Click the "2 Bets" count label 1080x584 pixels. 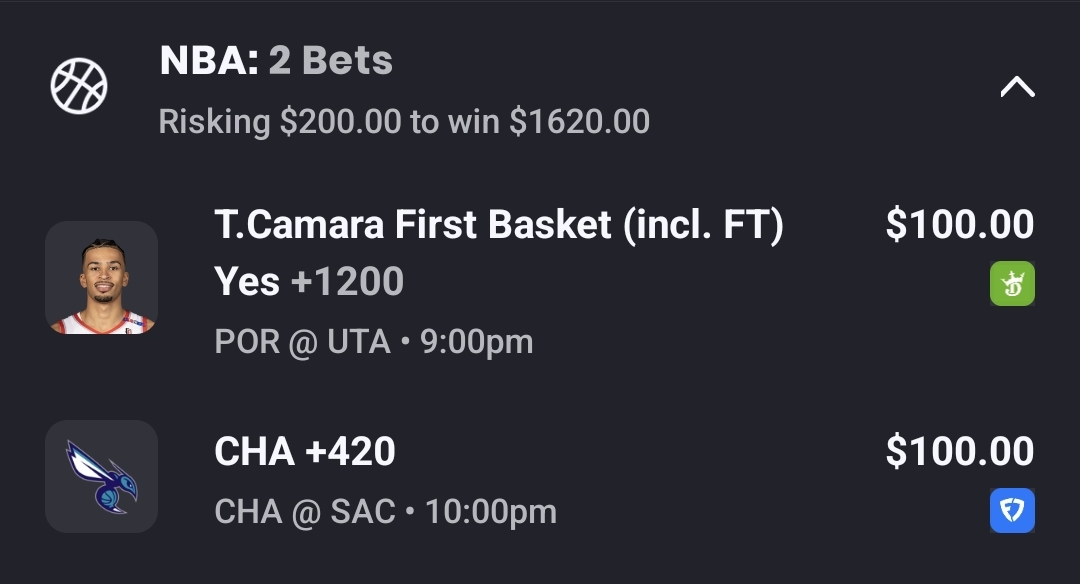[330, 62]
